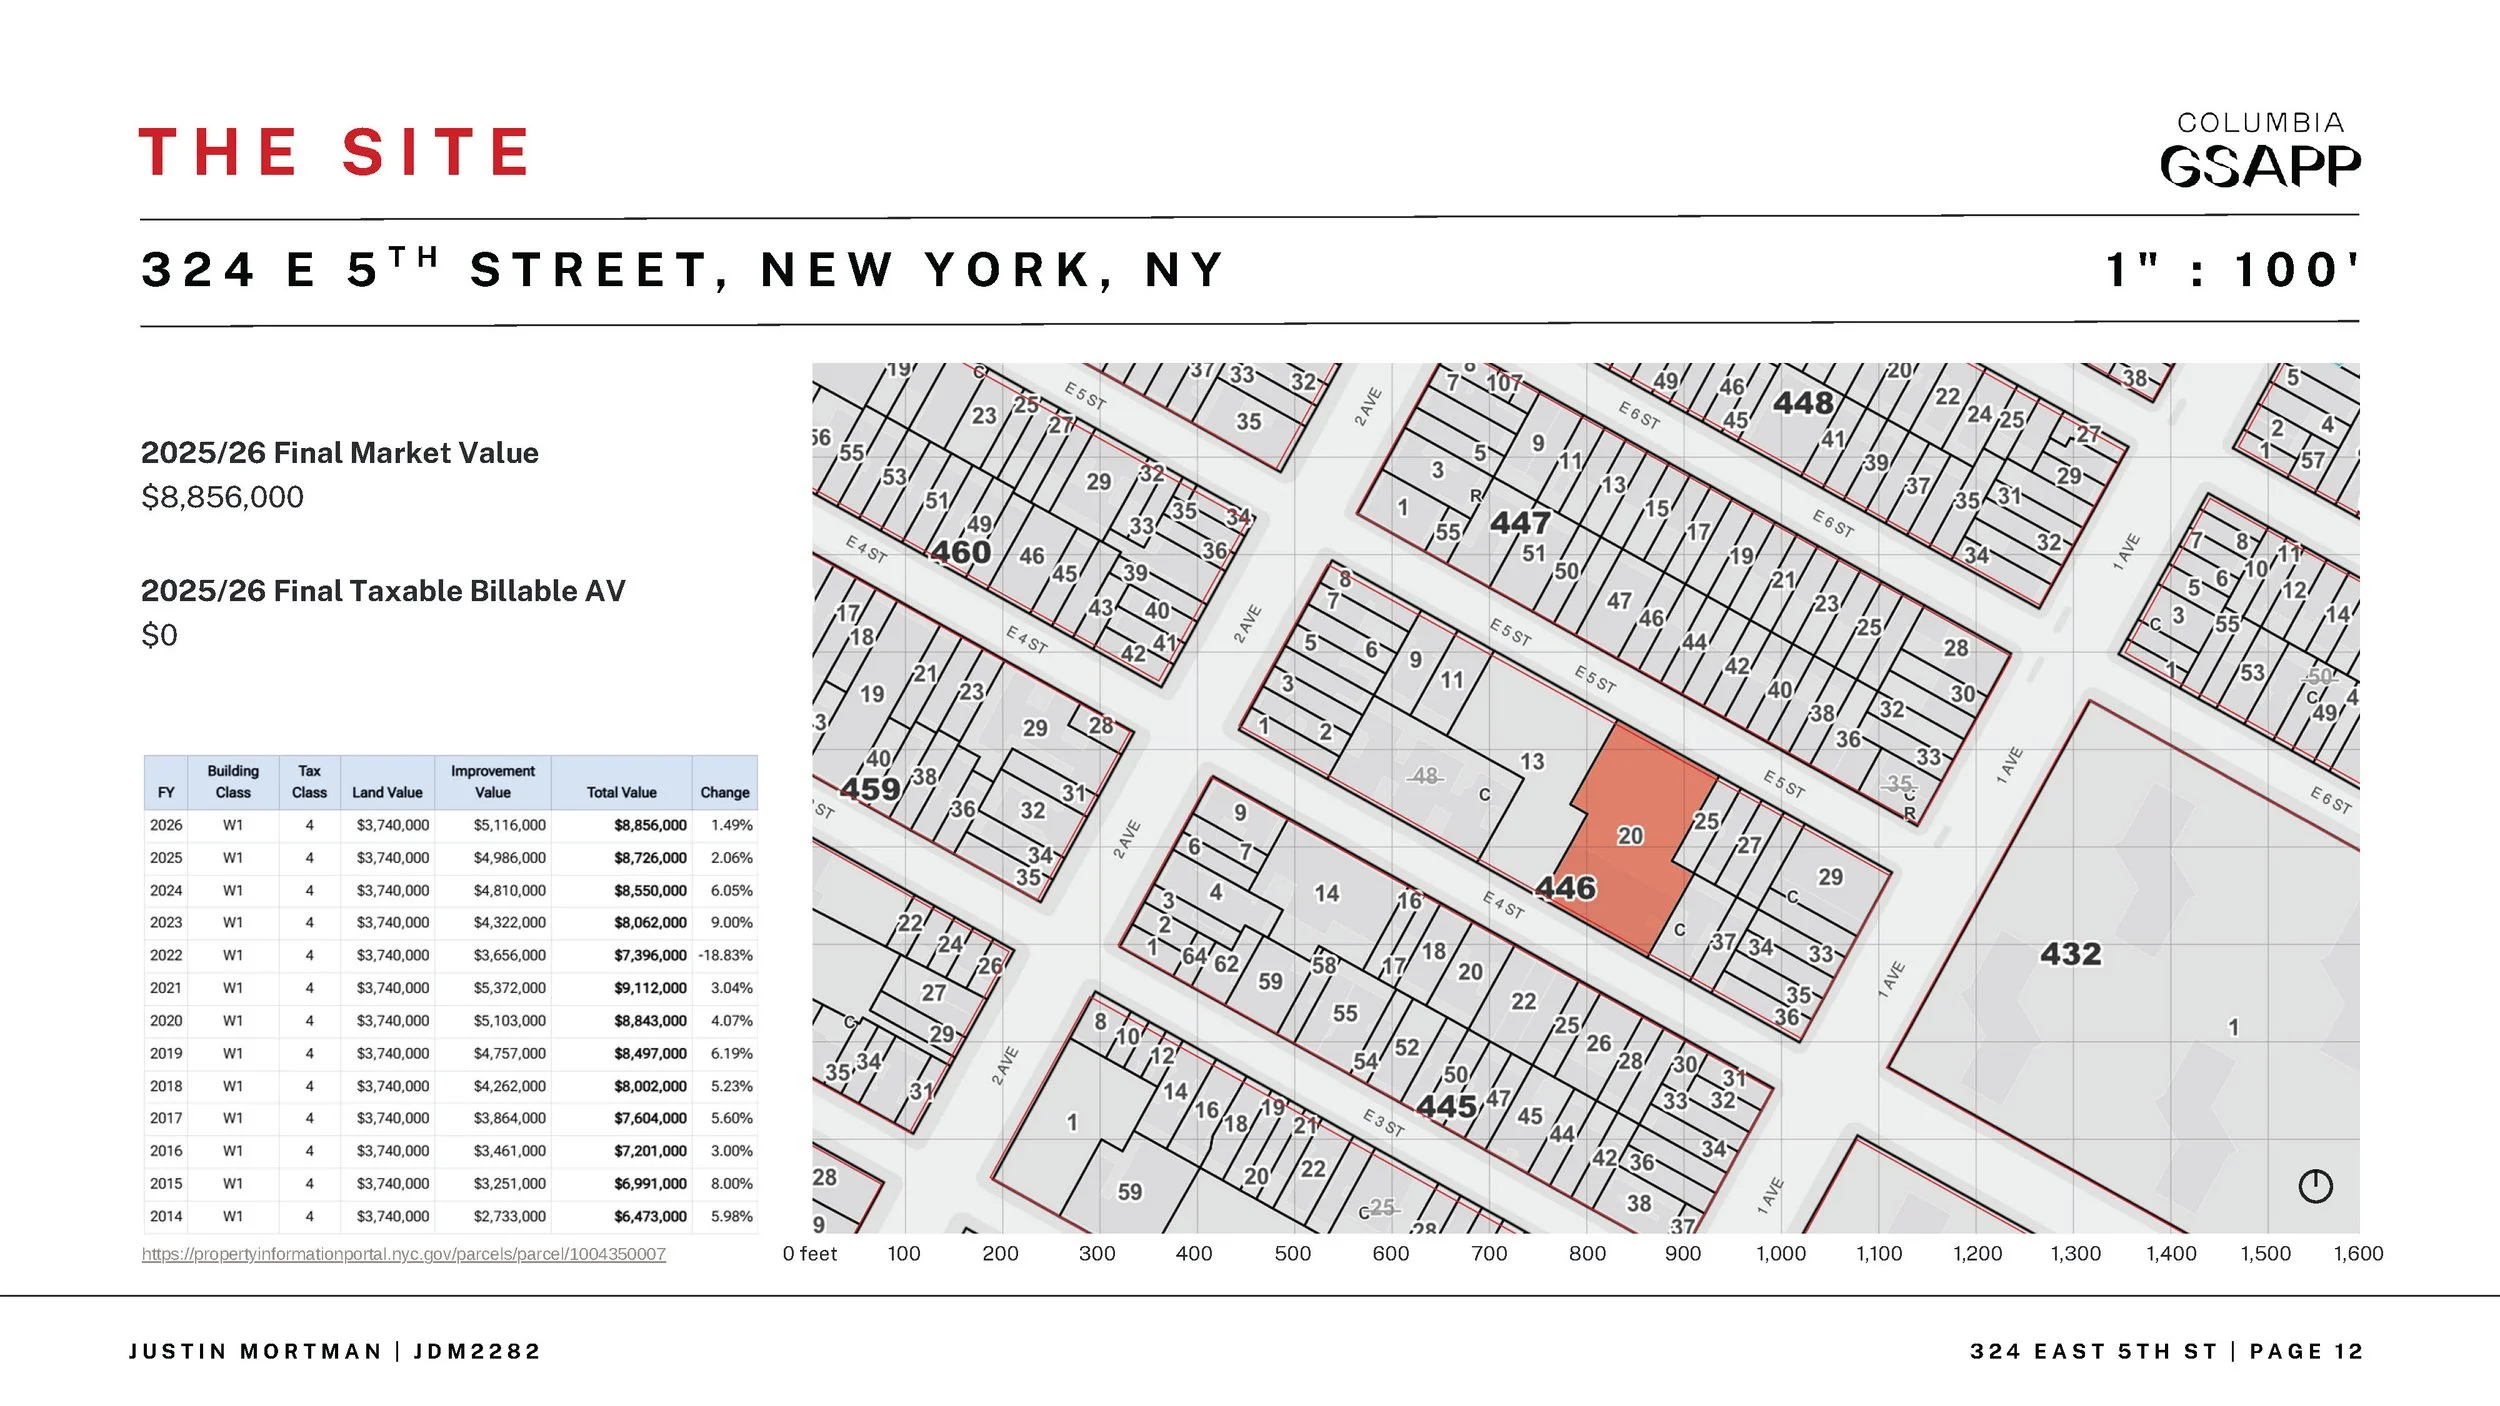Click block 432 label on map
2500x1406 pixels.
click(2070, 954)
